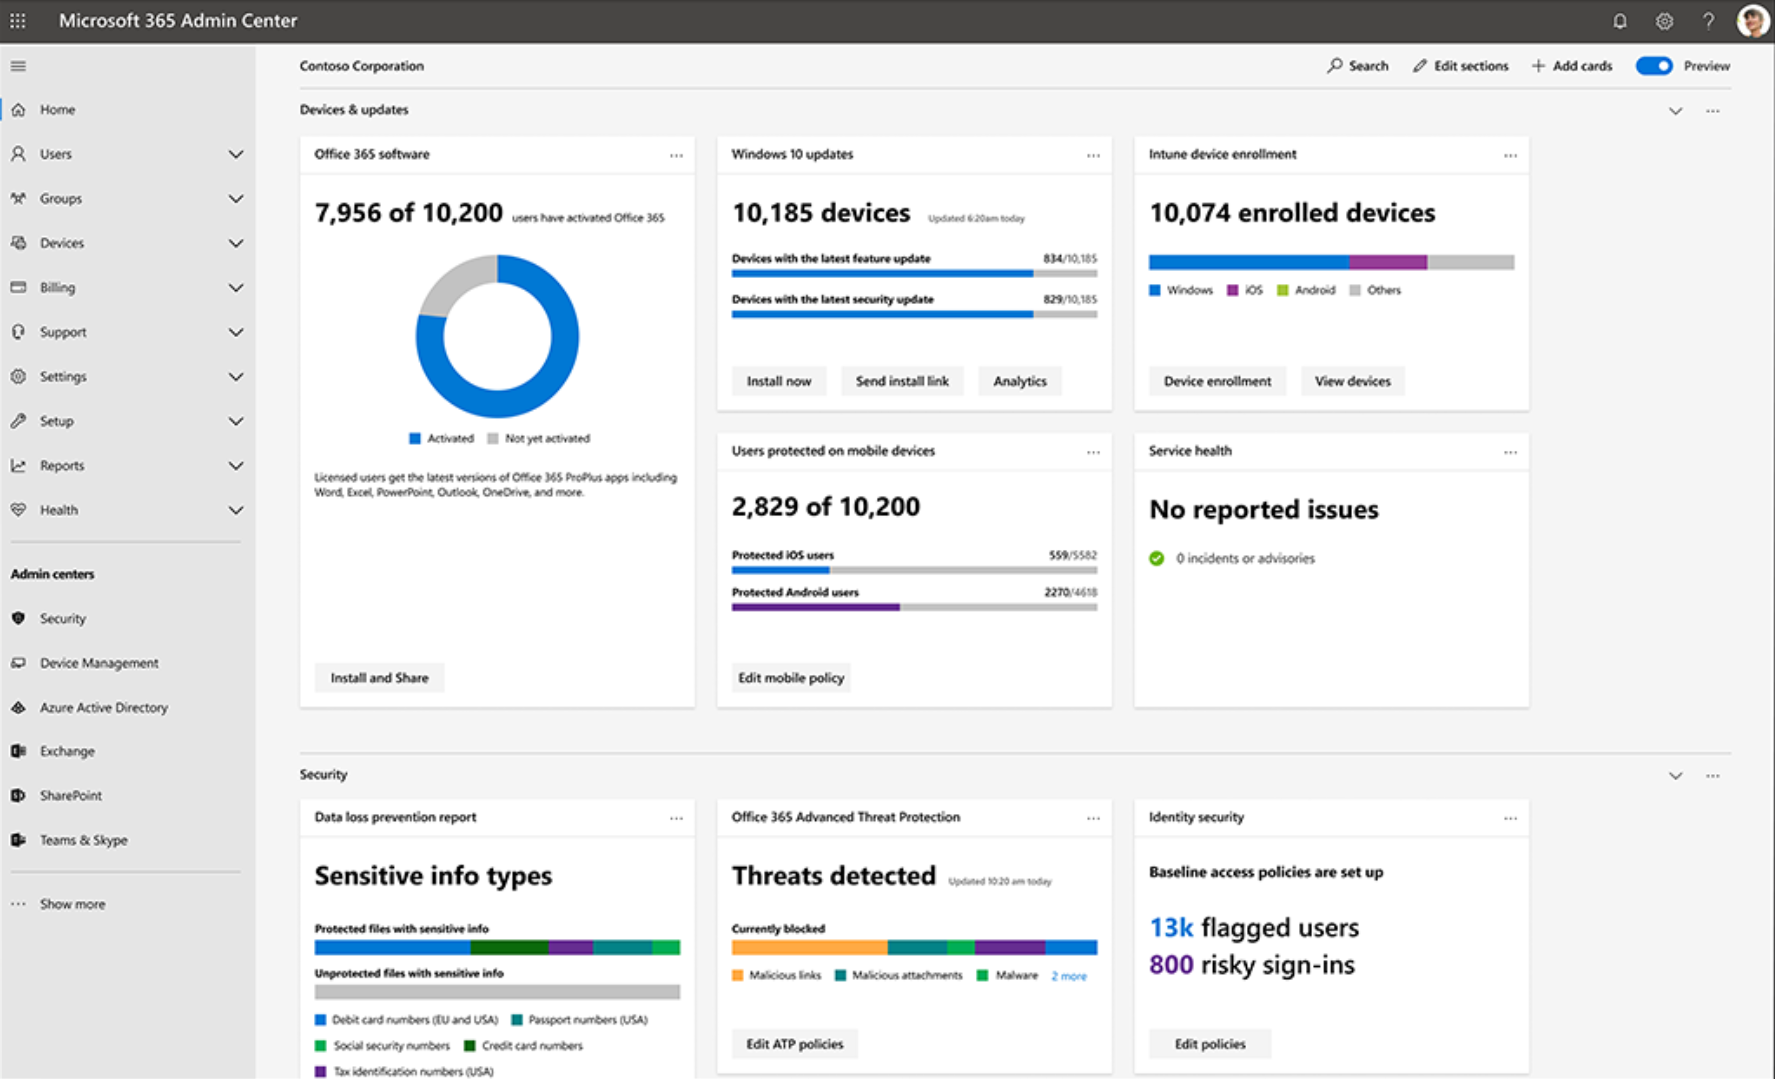Toggle the Preview switch on
This screenshot has width=1775, height=1079.
point(1655,65)
